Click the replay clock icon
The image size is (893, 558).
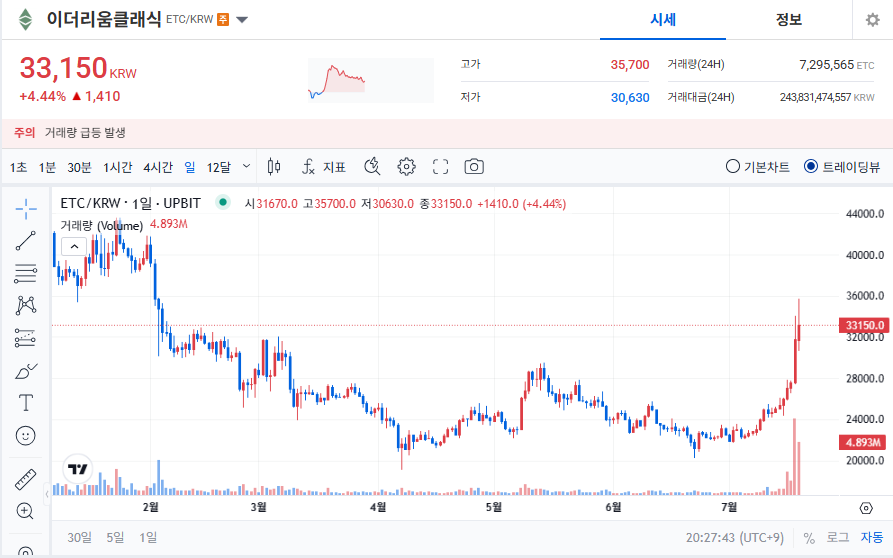372,167
